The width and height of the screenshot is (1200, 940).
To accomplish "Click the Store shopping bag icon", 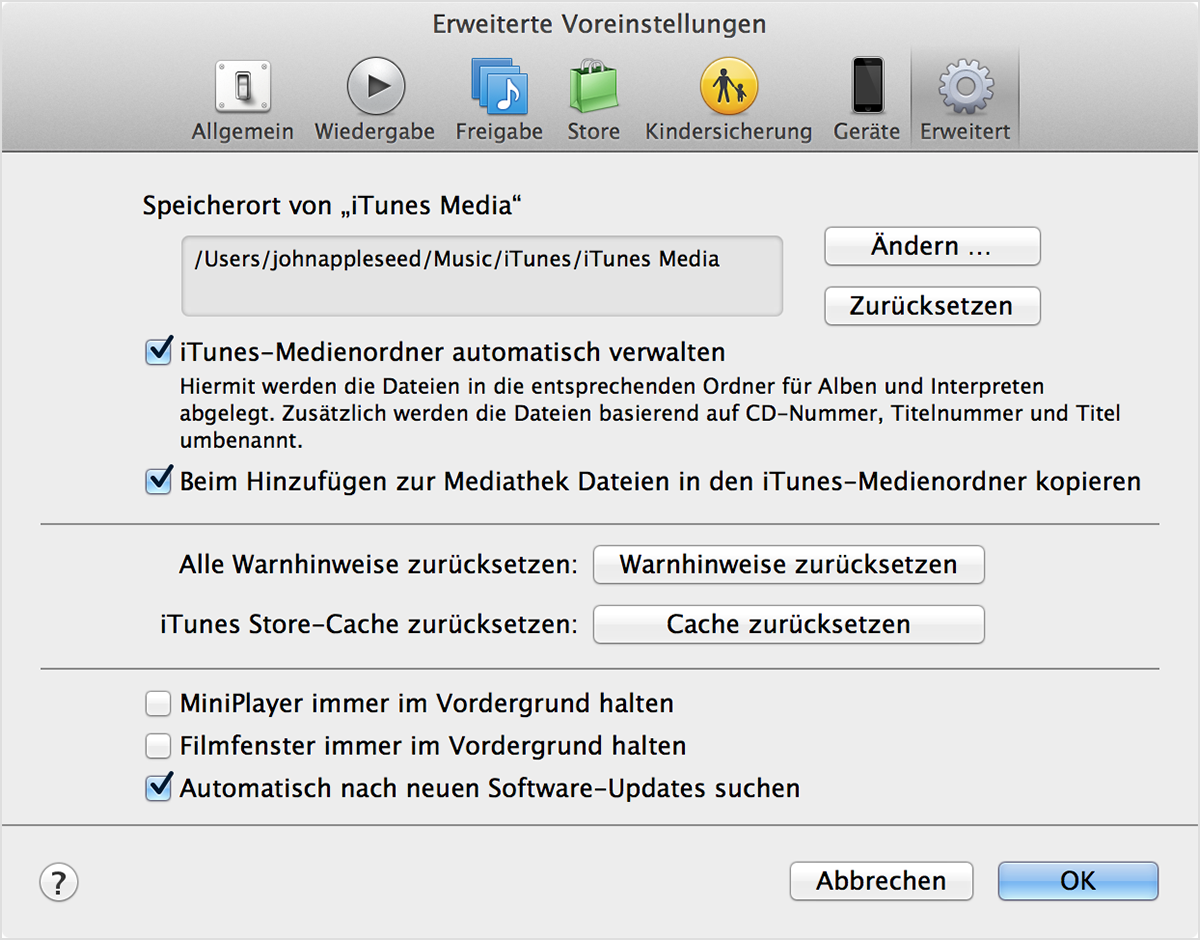I will pyautogui.click(x=593, y=87).
